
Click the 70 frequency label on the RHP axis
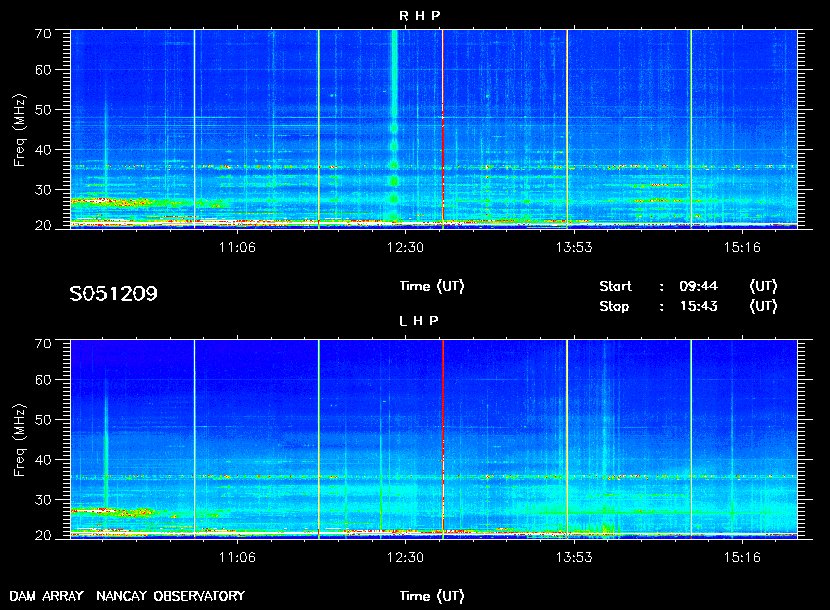[x=43, y=33]
